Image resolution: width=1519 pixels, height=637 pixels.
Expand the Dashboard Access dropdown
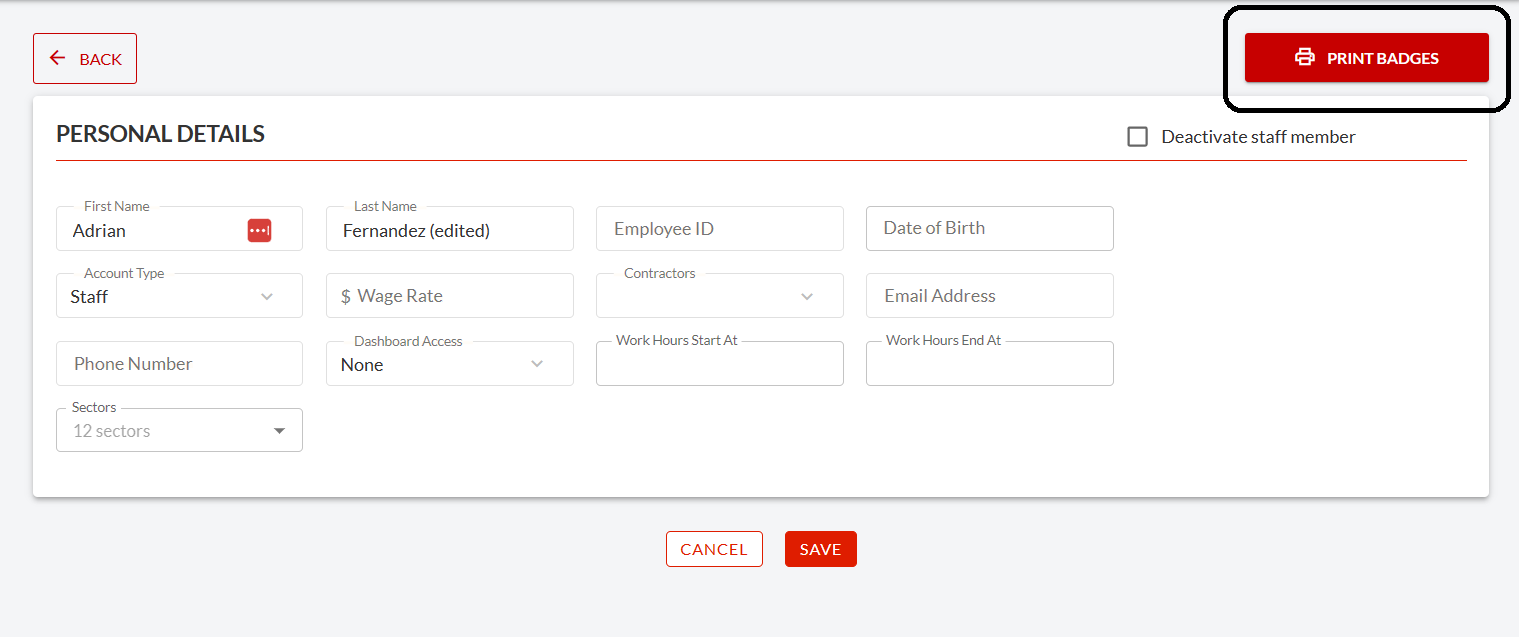coord(538,364)
